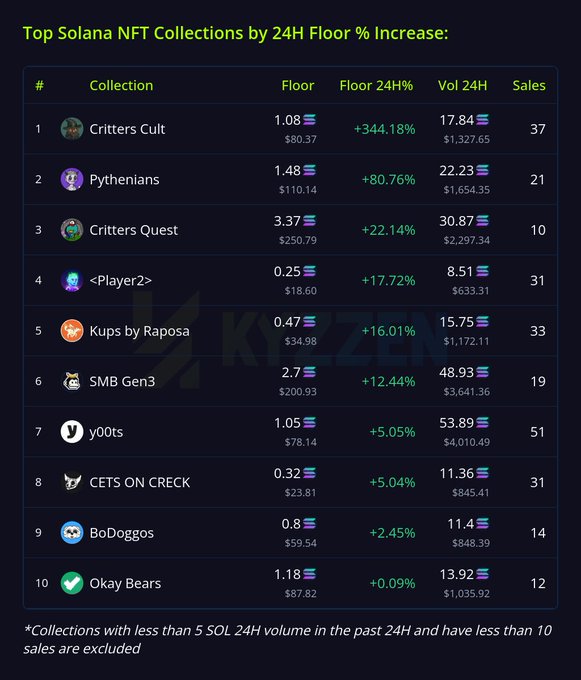Click the y00ts logo avatar
Screen dimensions: 581x680
click(x=72, y=432)
